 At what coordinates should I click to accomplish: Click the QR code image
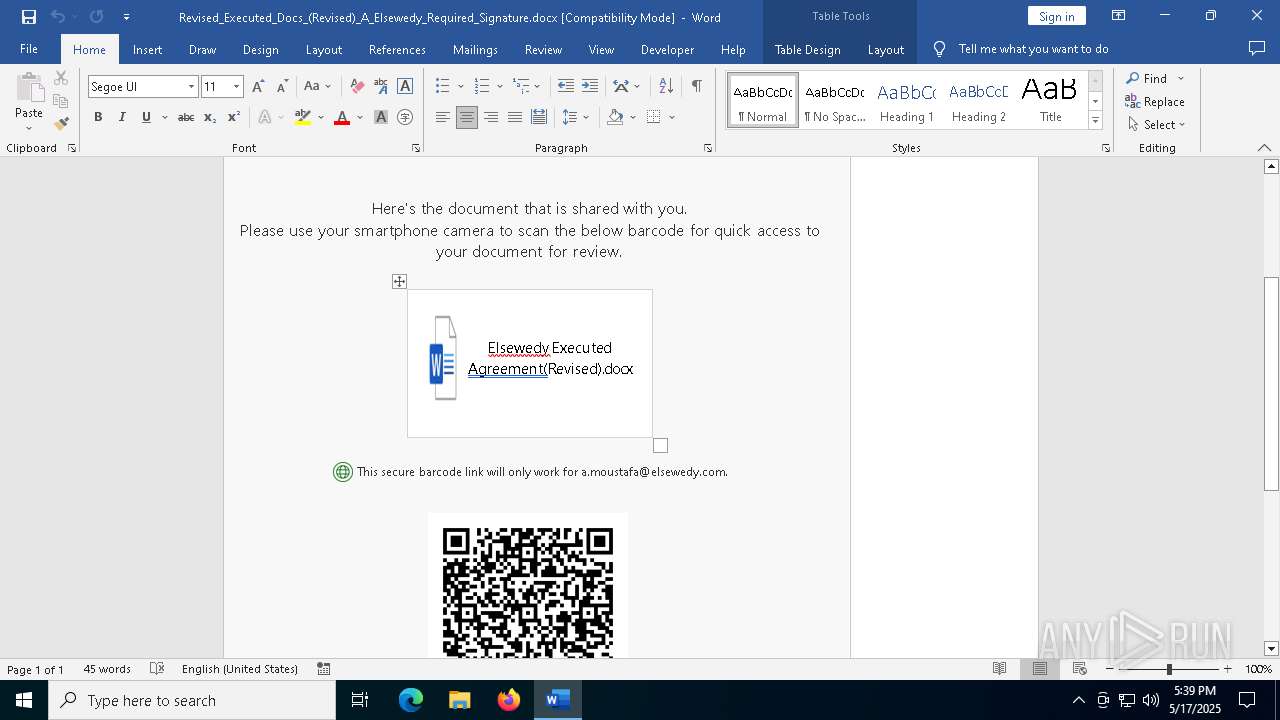click(x=528, y=586)
